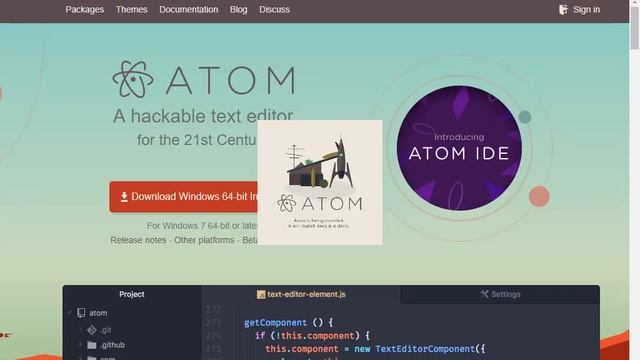Expand the .github folder arrow

tap(80, 345)
